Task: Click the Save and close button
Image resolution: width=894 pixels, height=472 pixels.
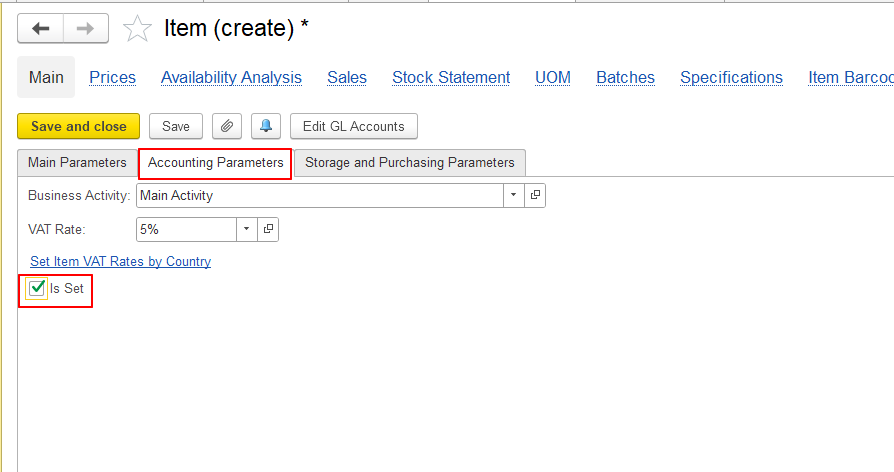Action: pos(79,126)
